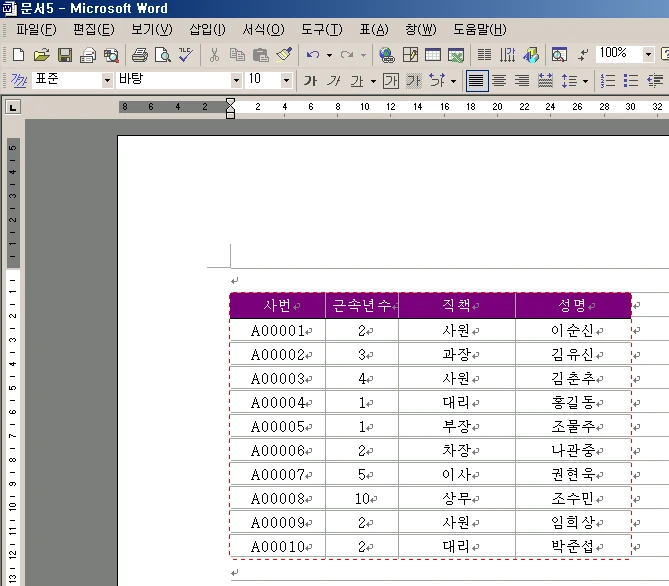Toggle justify alignment button

[x=476, y=80]
